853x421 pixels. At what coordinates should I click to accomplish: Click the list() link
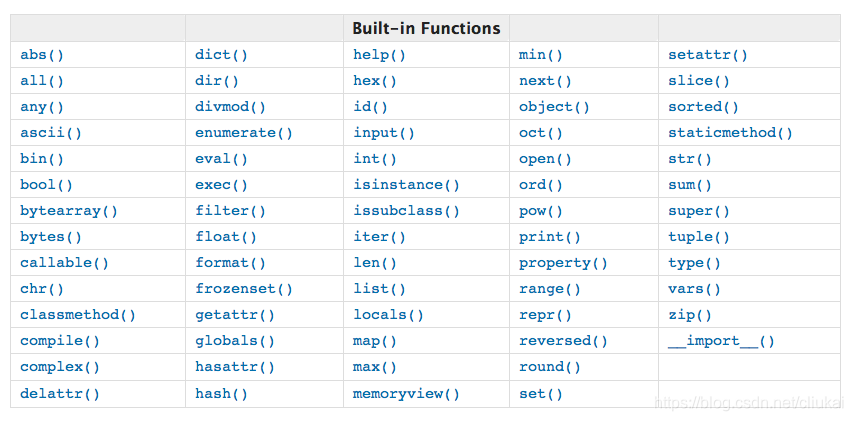380,289
